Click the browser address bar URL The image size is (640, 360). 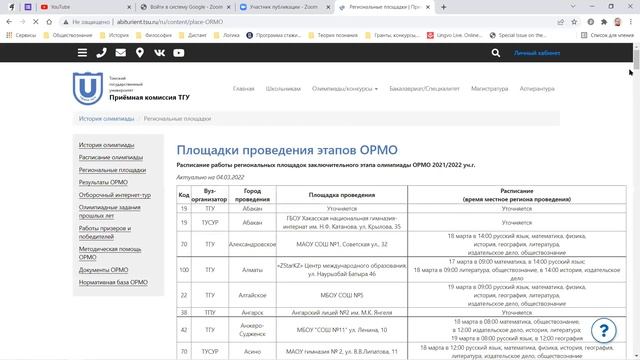[x=170, y=22]
